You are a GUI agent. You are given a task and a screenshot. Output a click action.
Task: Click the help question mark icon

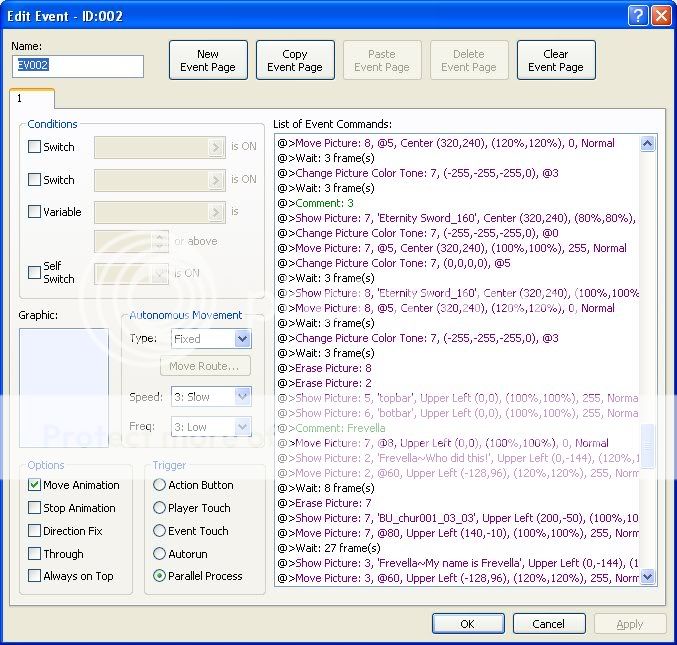click(x=638, y=15)
